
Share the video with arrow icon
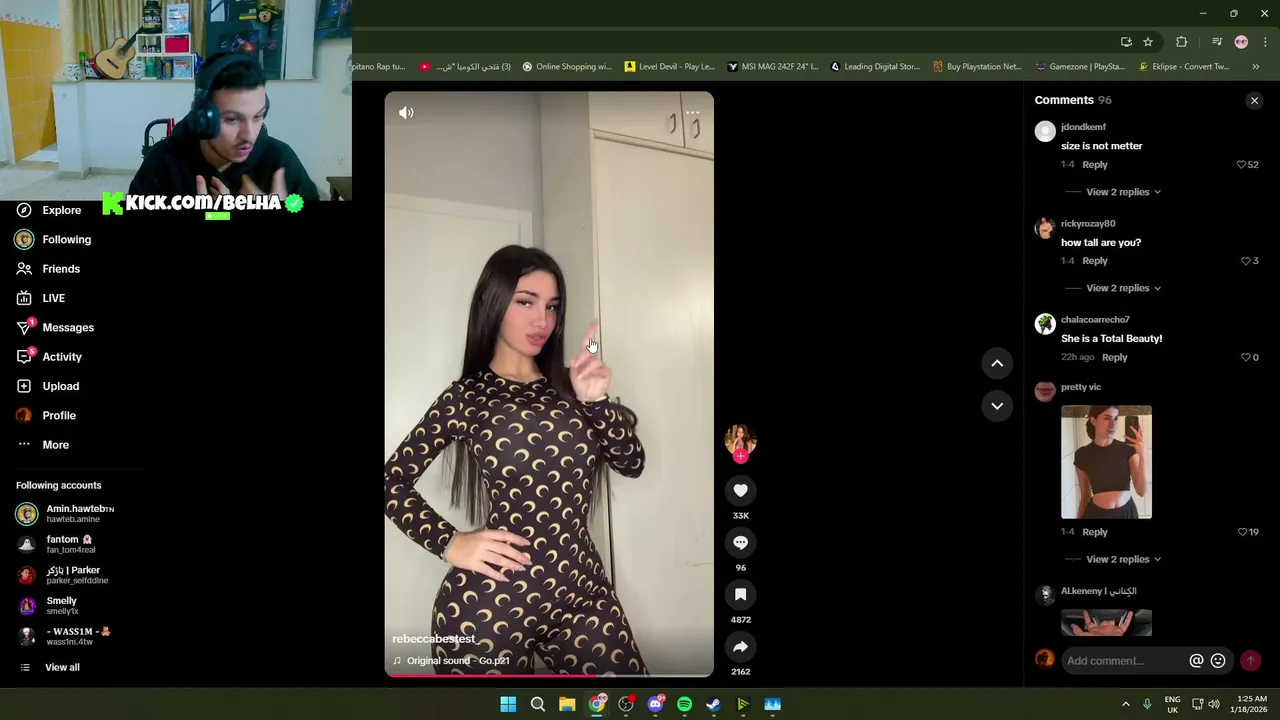click(740, 646)
